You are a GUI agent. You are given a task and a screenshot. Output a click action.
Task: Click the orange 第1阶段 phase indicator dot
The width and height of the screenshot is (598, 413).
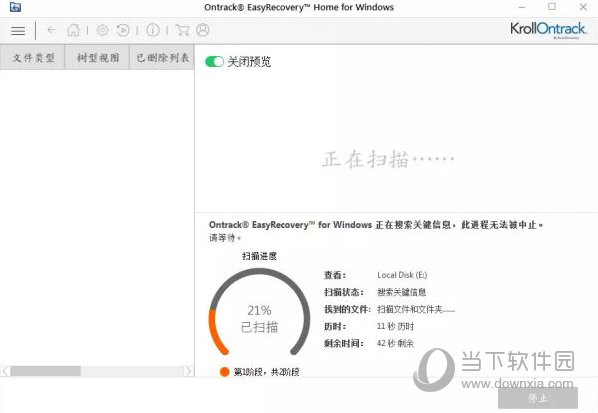tap(225, 371)
